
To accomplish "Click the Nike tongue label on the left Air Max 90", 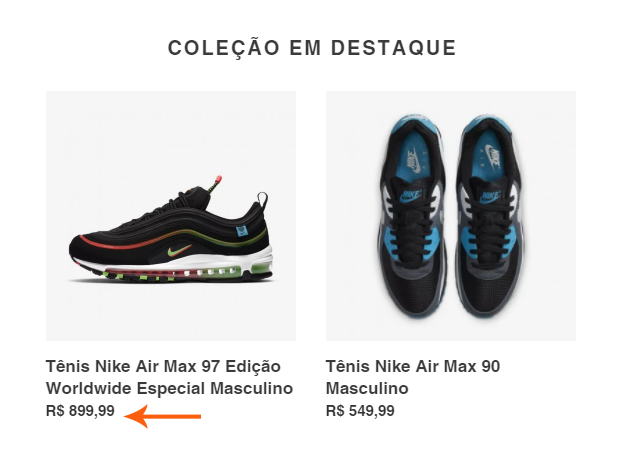I will (411, 195).
